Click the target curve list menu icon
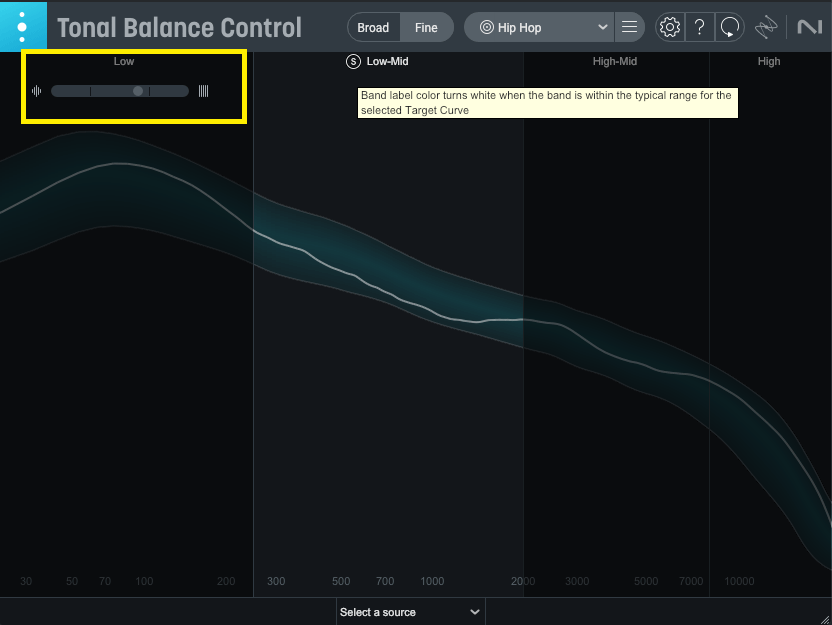Viewport: 832px width, 625px height. [629, 27]
